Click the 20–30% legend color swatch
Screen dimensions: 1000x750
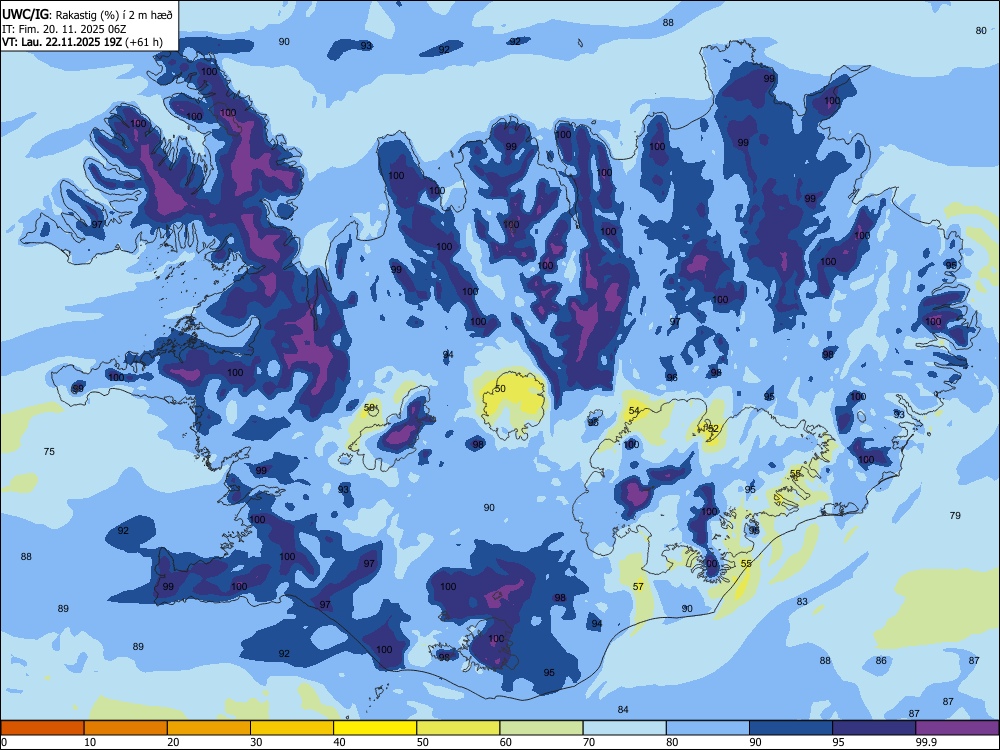tap(209, 728)
